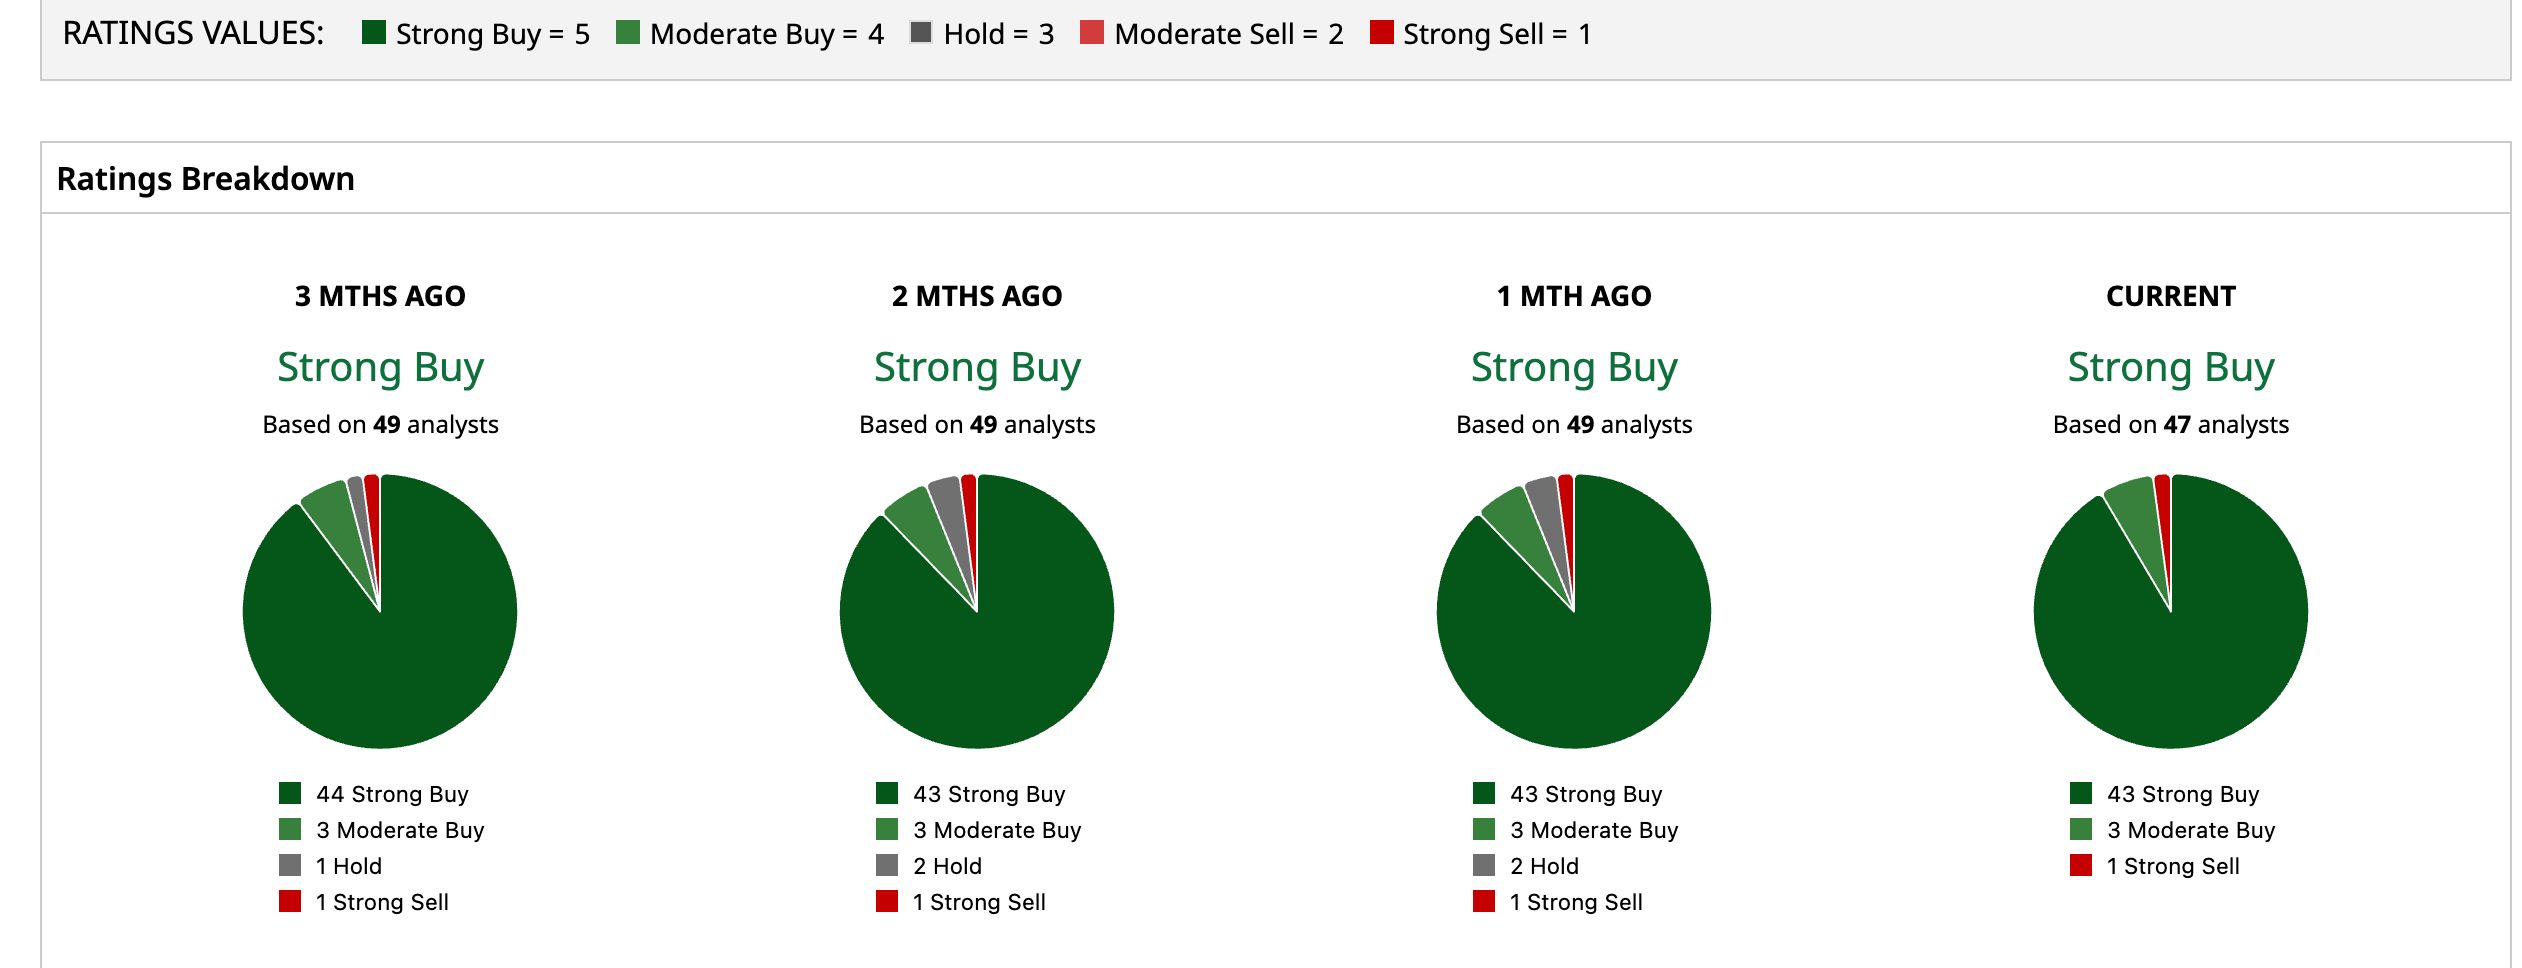Click the Strong Buy rating text under CURRENT
The width and height of the screenshot is (2522, 968).
(2171, 368)
